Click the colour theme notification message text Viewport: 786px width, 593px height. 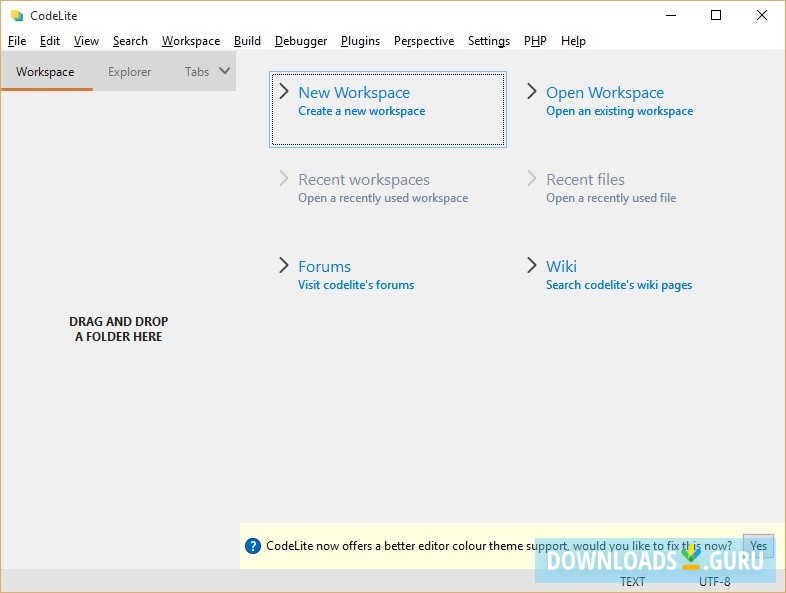[x=499, y=546]
